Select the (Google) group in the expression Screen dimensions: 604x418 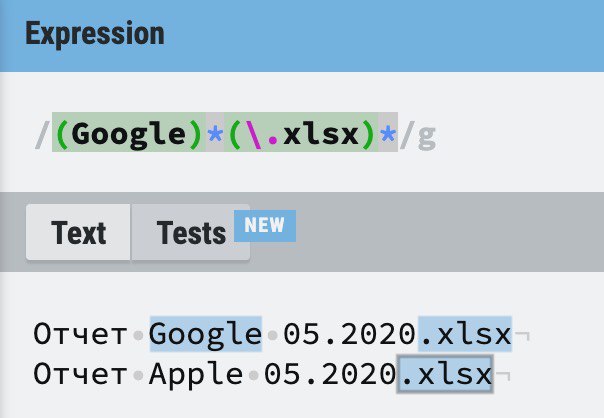click(129, 132)
